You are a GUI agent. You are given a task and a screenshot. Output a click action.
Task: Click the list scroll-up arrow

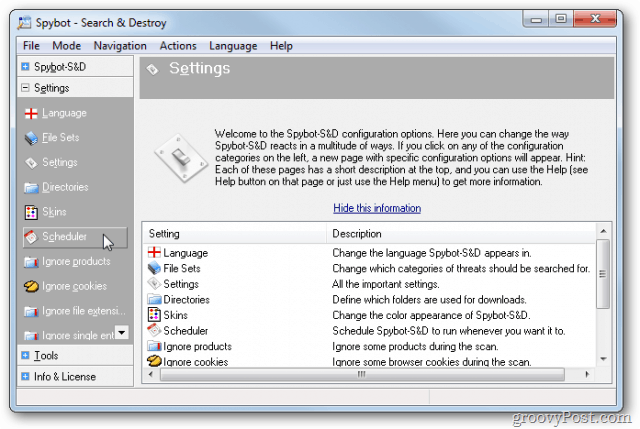[603, 231]
